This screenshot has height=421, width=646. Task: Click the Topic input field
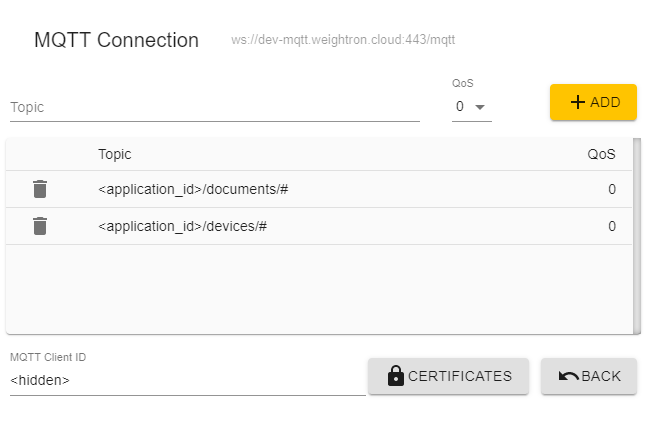pos(215,108)
